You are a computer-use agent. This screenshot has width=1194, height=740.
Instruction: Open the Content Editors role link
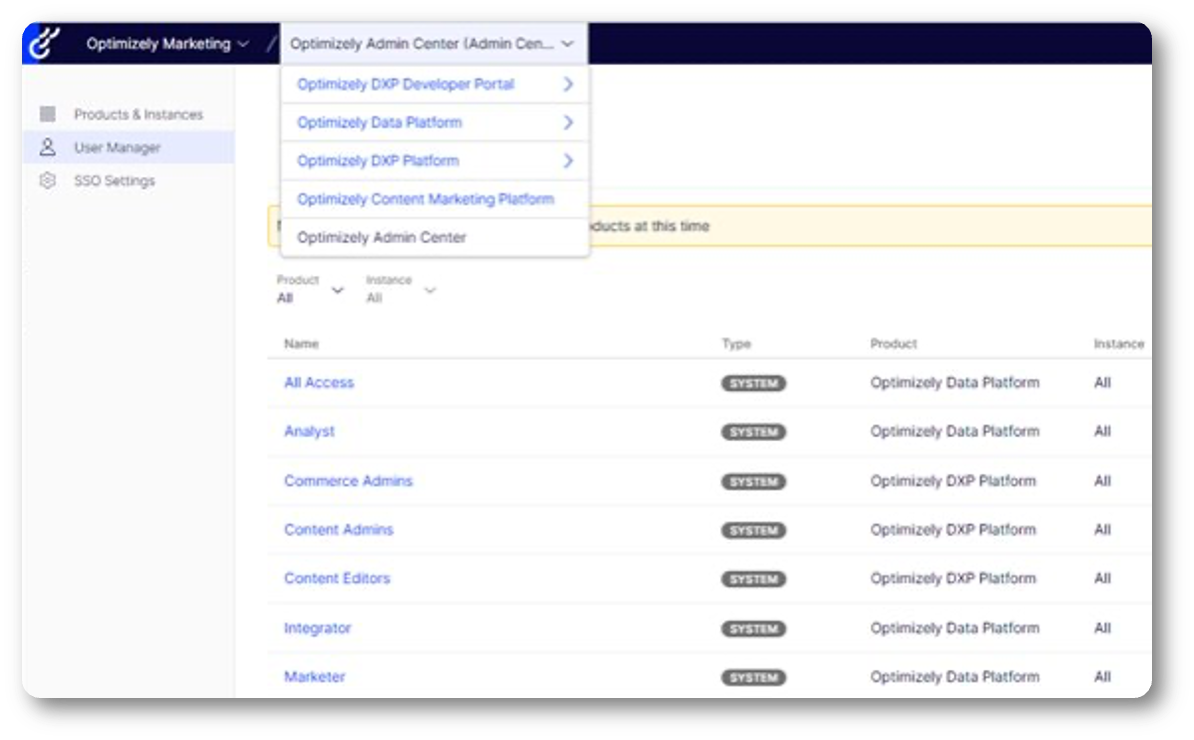[x=337, y=578]
